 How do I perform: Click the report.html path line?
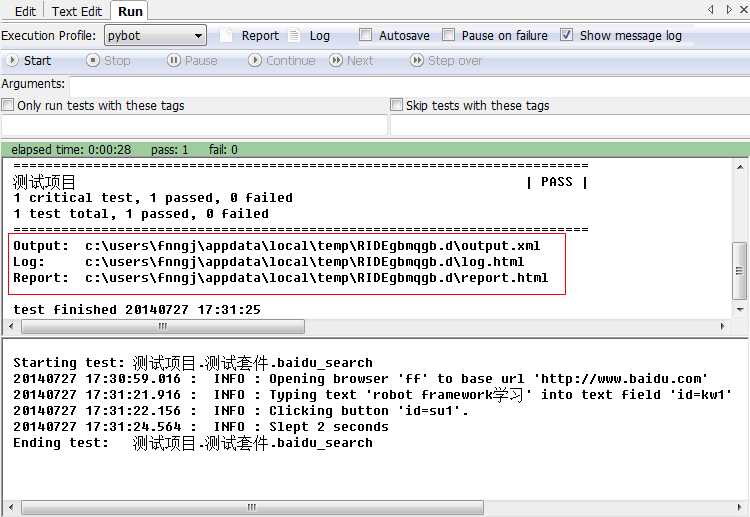click(280, 278)
